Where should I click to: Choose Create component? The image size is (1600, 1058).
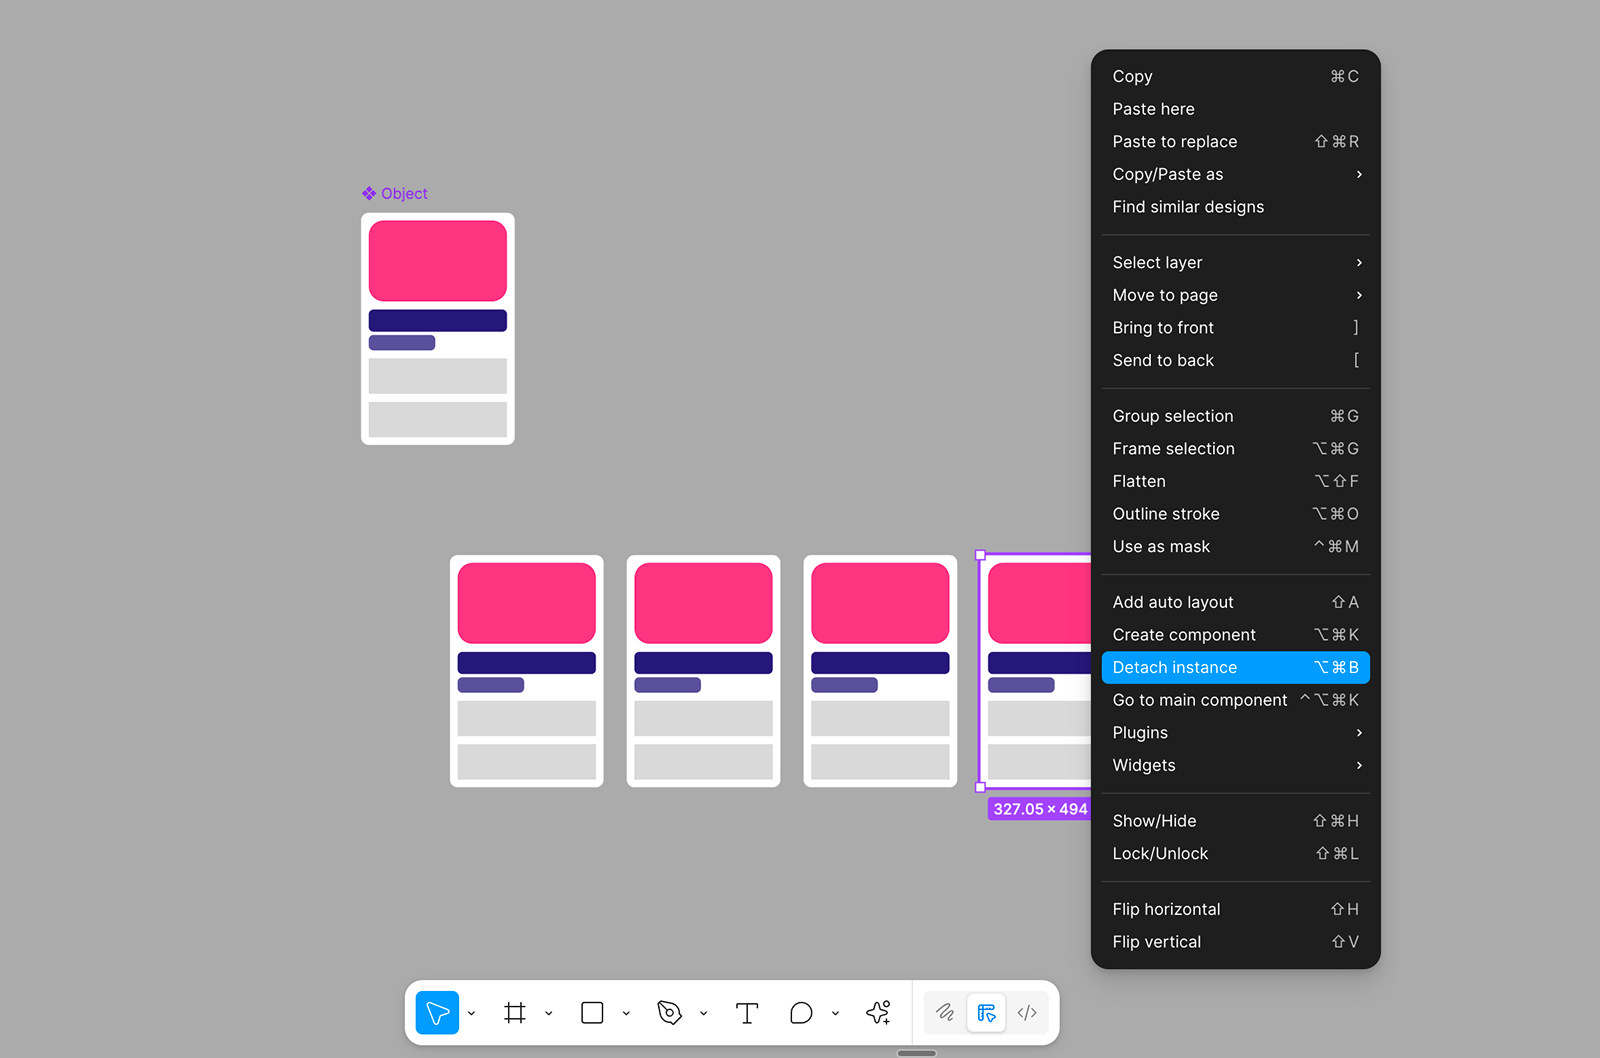click(1235, 635)
